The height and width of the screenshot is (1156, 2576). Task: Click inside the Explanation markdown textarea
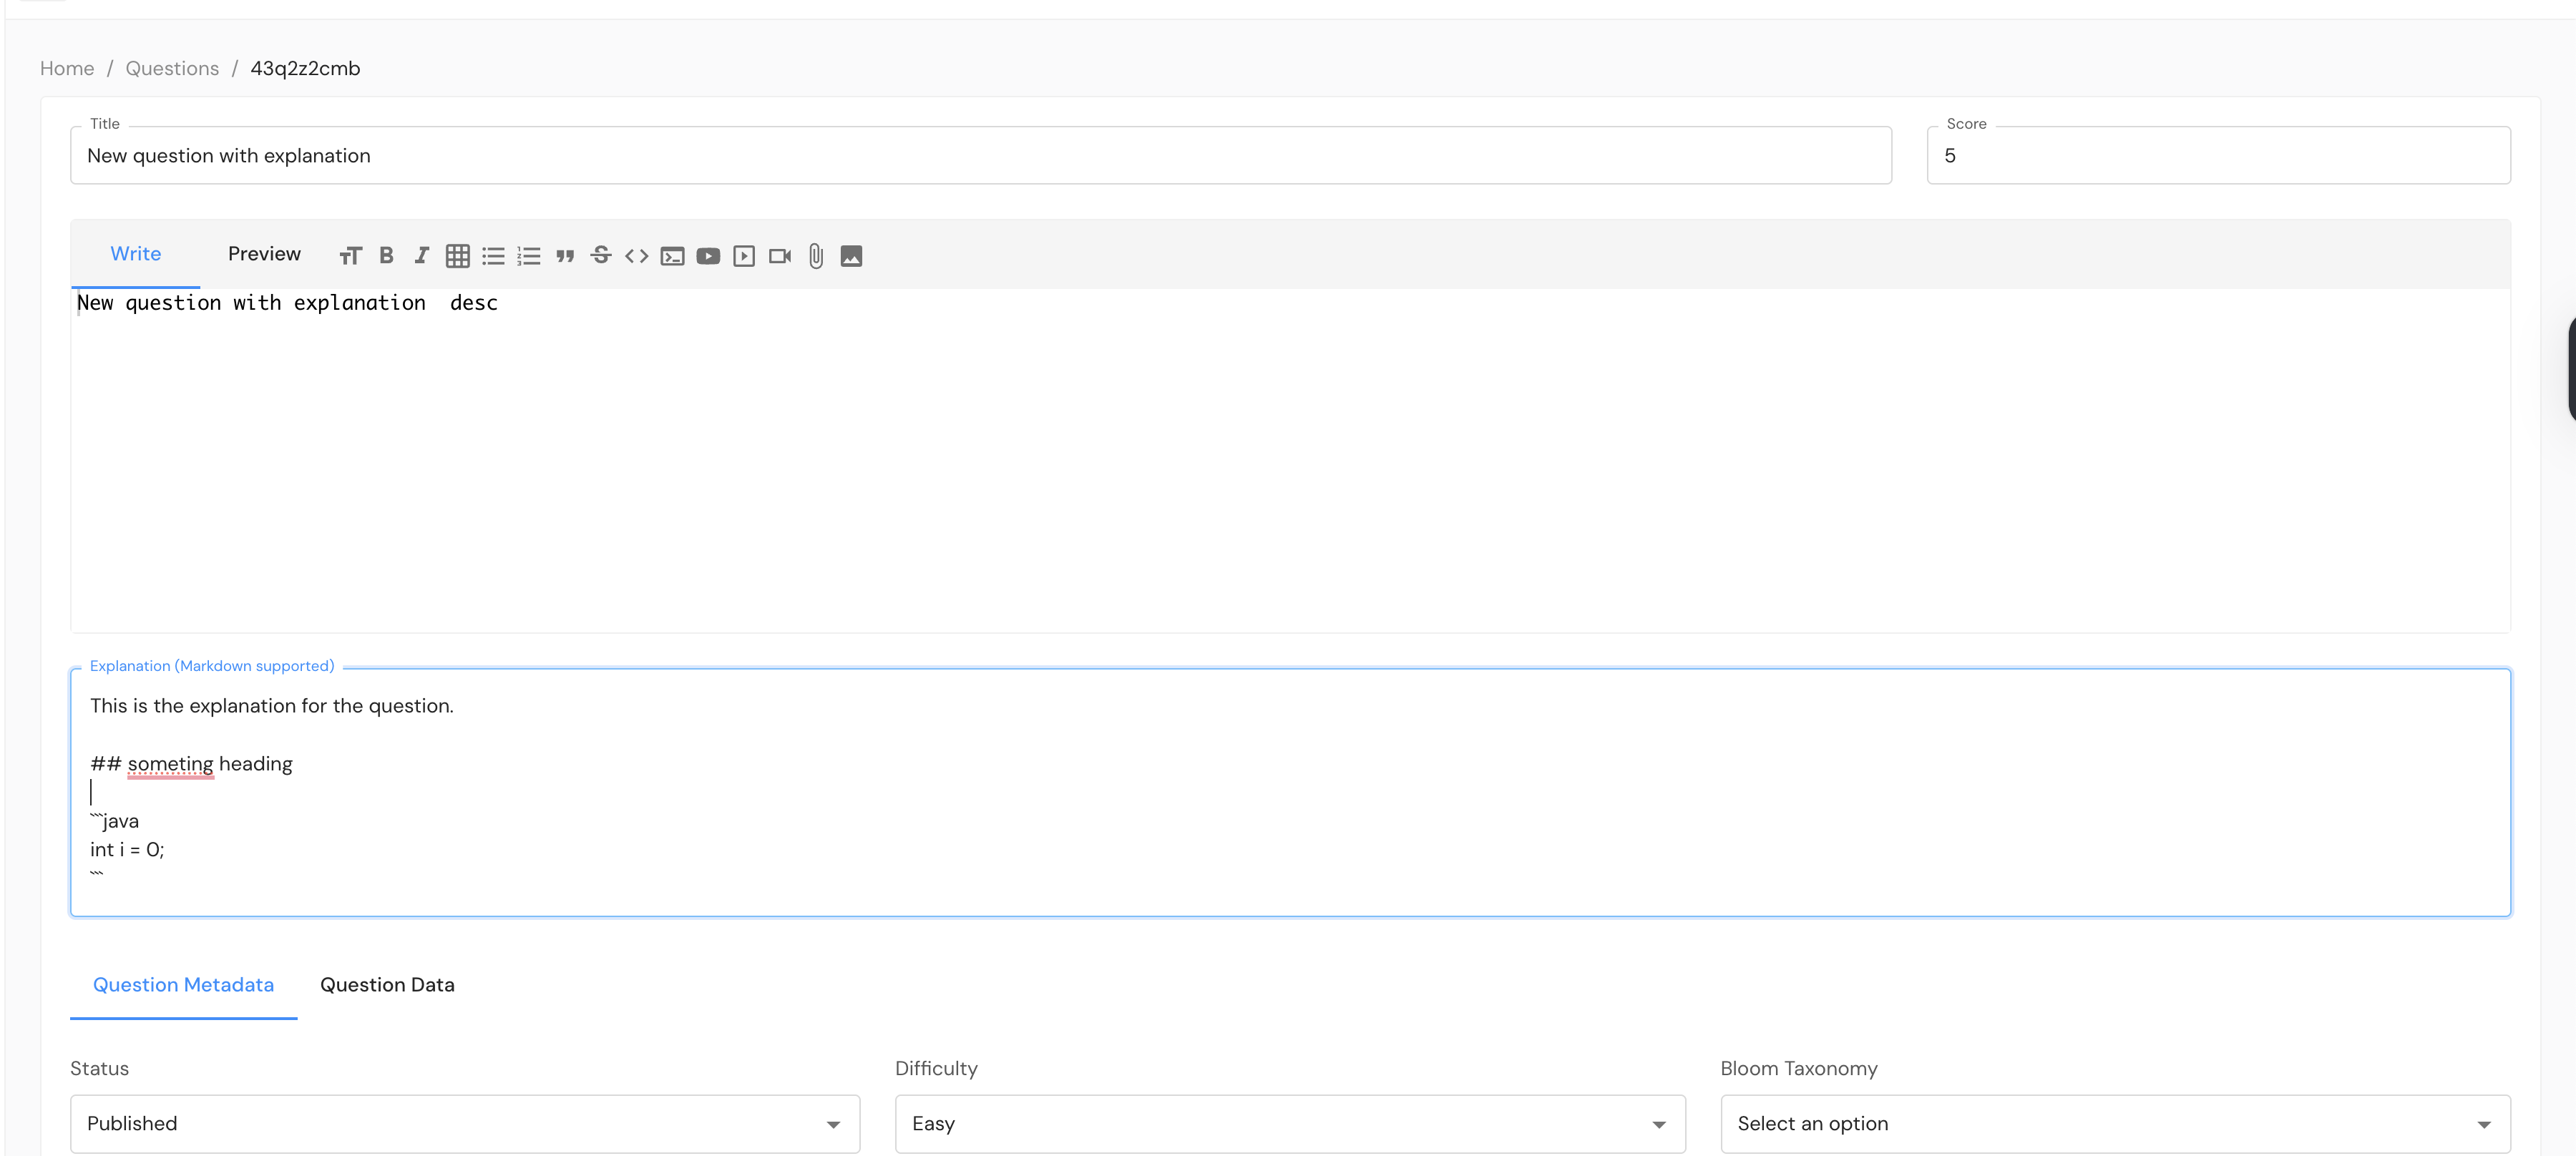click(1291, 792)
